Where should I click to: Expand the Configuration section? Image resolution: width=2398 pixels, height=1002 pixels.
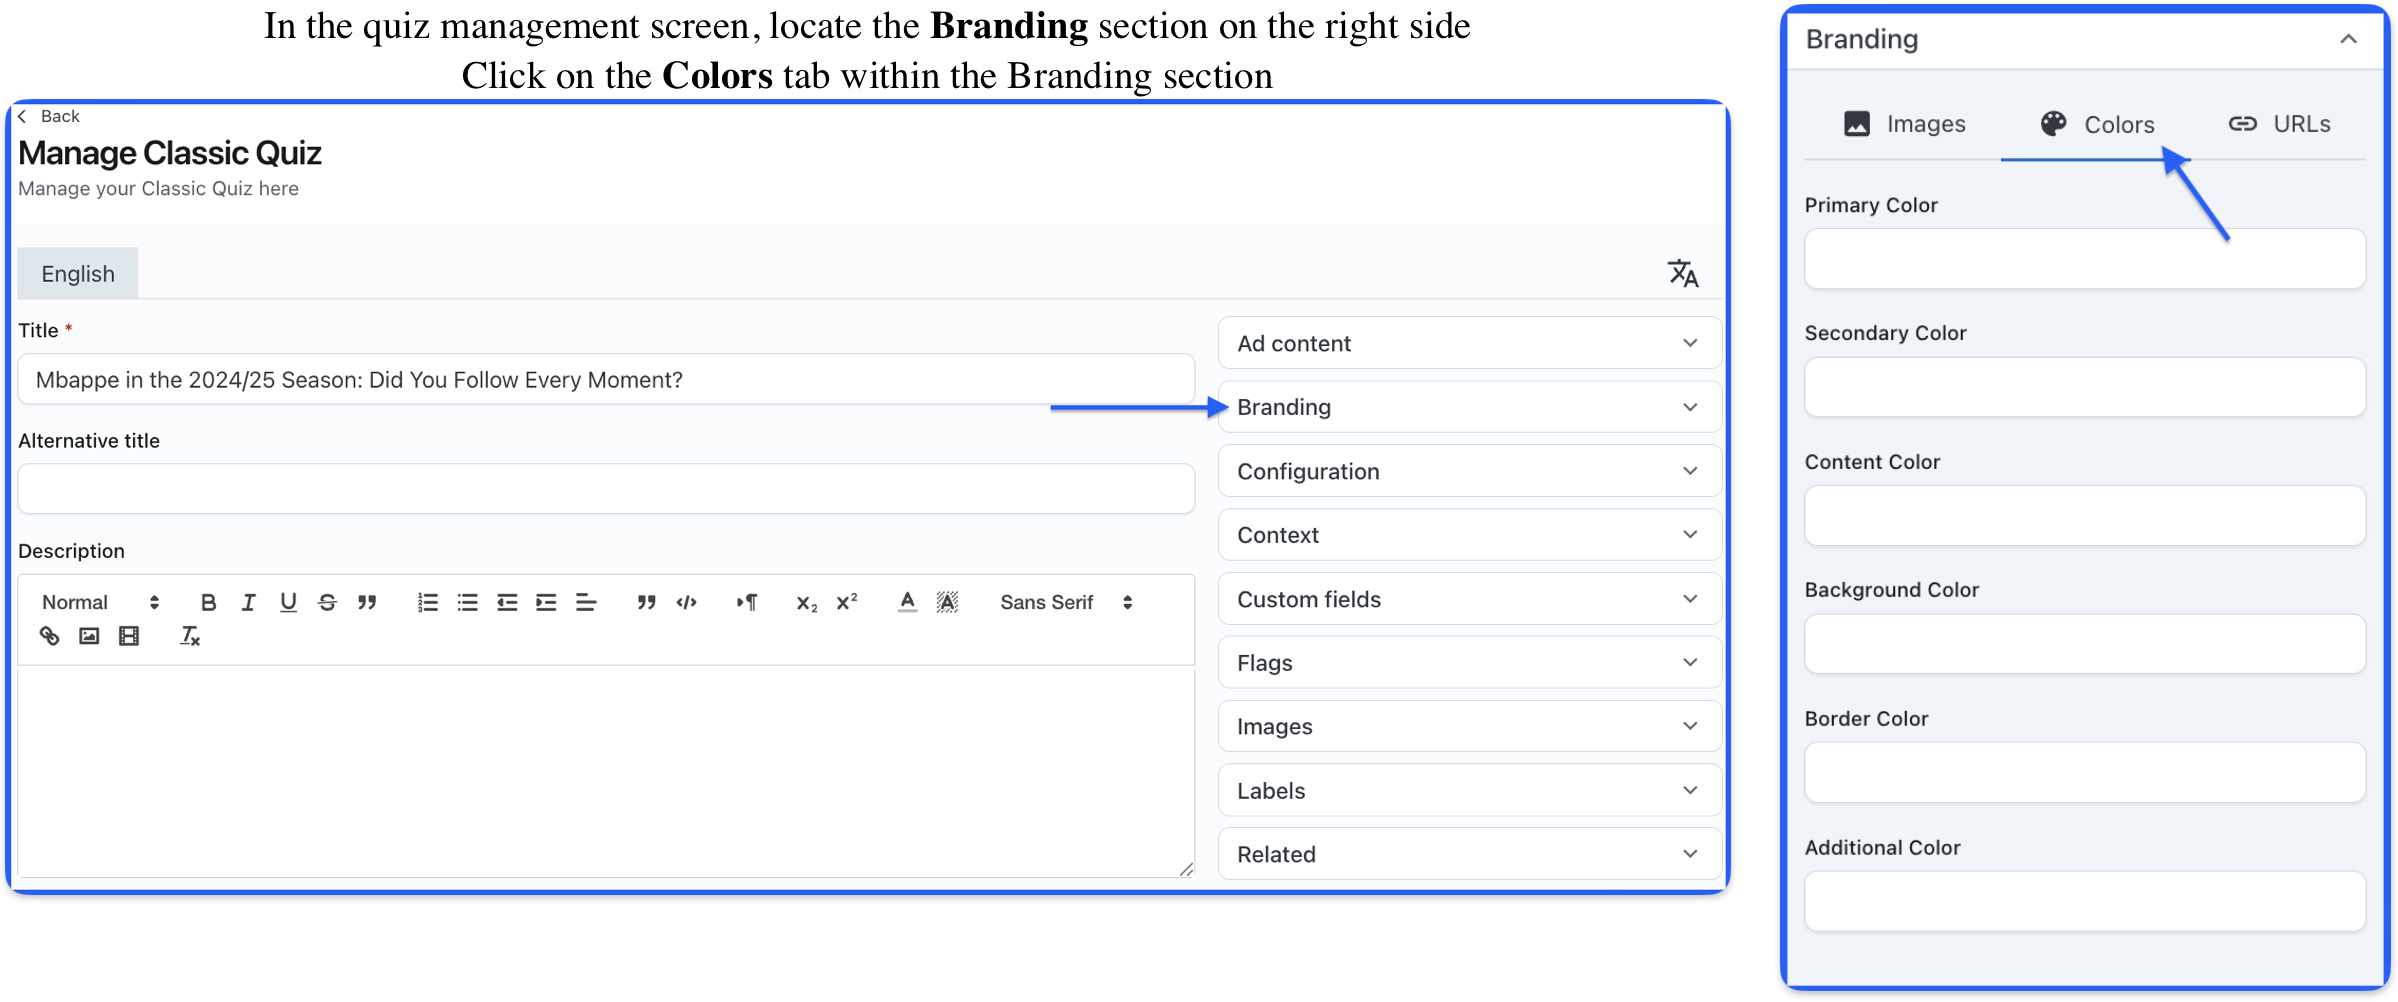[x=1468, y=471]
